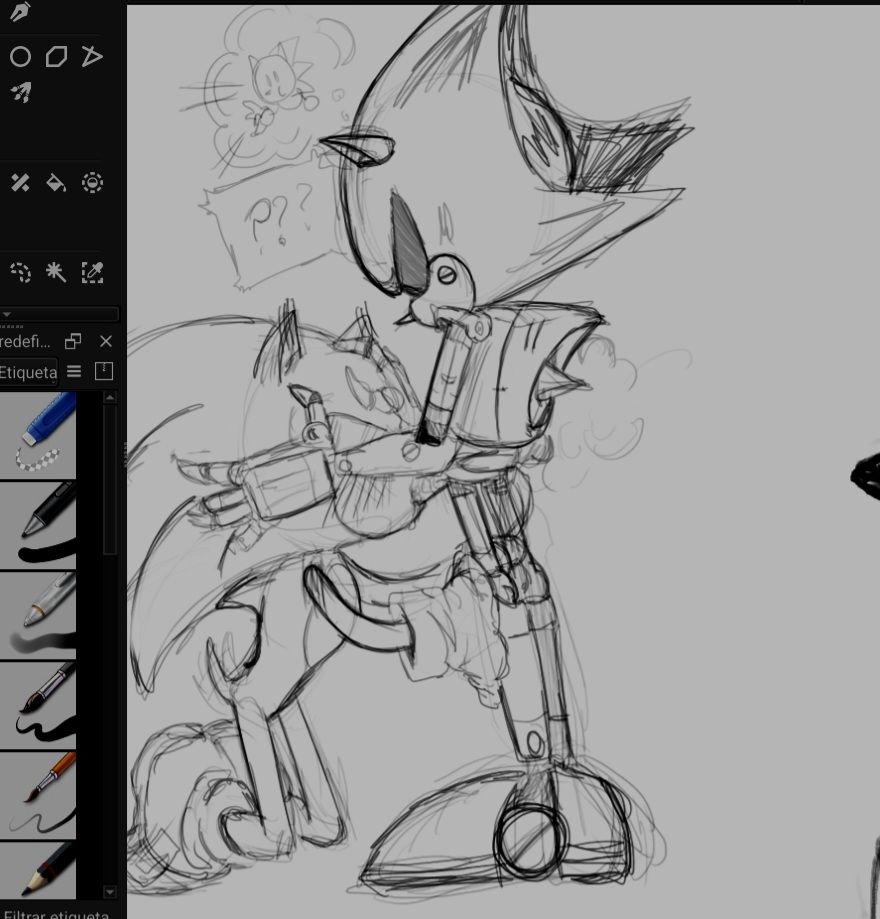Choose the gray ballpoint pen preset
880x919 pixels.
tap(38, 616)
